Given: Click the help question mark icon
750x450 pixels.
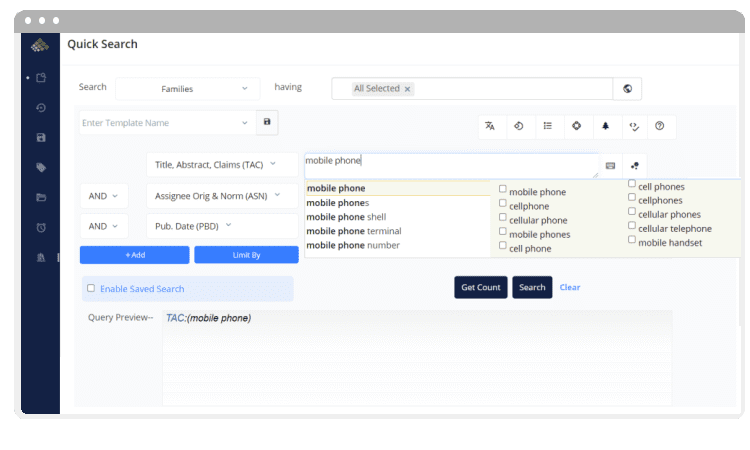Looking at the screenshot, I should tap(660, 126).
